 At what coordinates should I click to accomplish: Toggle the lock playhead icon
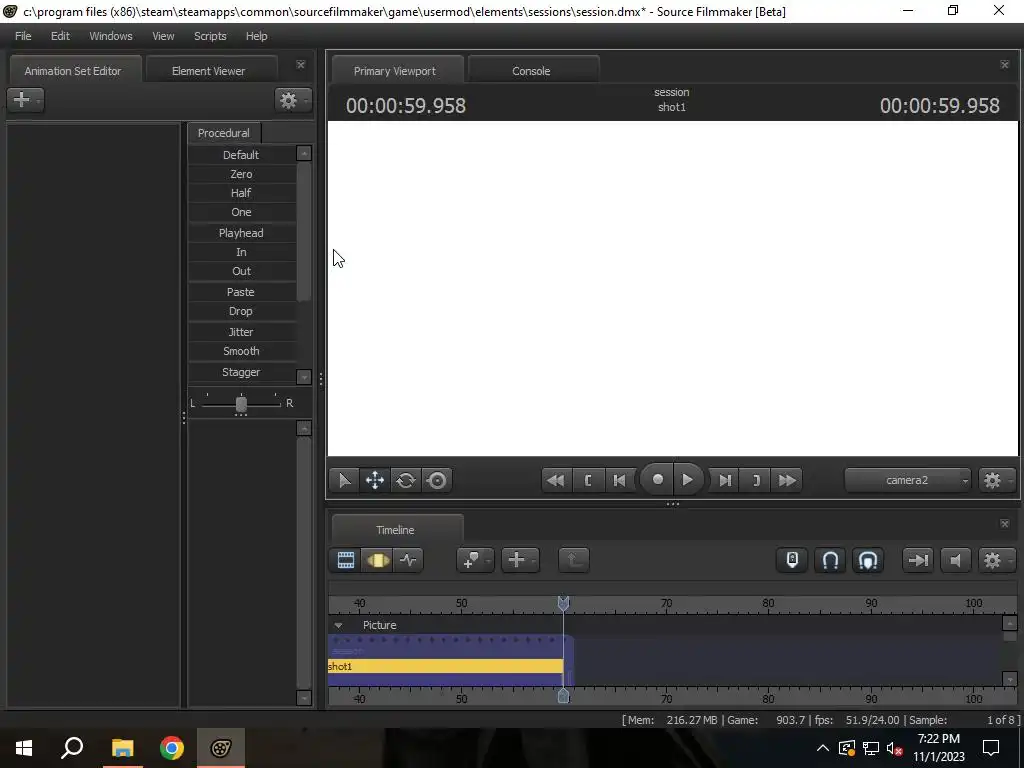(x=792, y=560)
